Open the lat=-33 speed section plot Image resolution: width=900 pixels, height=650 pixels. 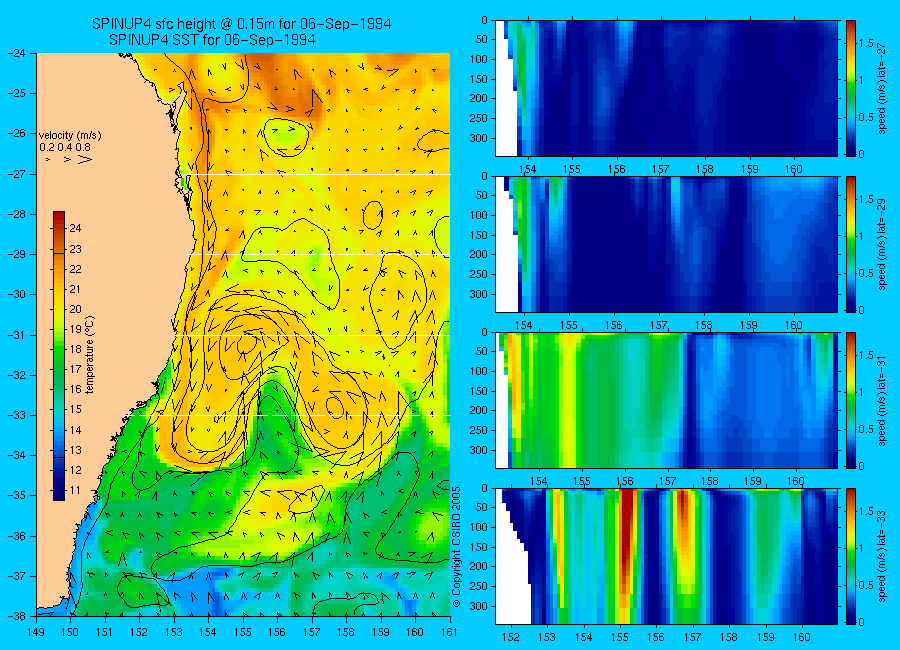(666, 556)
